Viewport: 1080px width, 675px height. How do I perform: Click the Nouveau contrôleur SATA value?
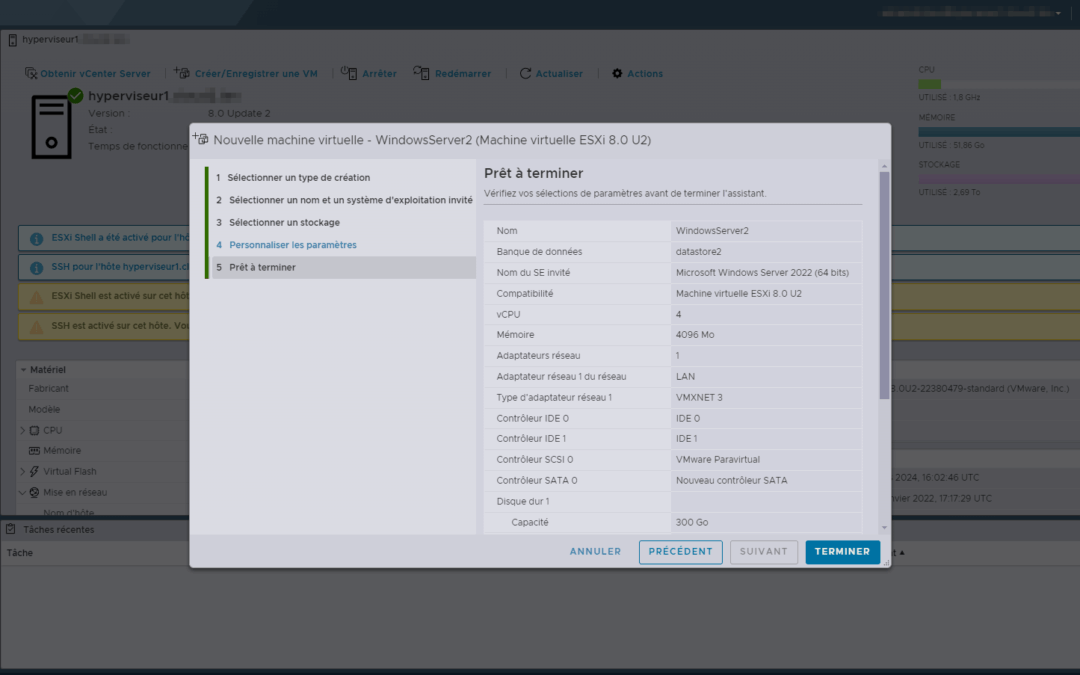[x=731, y=480]
